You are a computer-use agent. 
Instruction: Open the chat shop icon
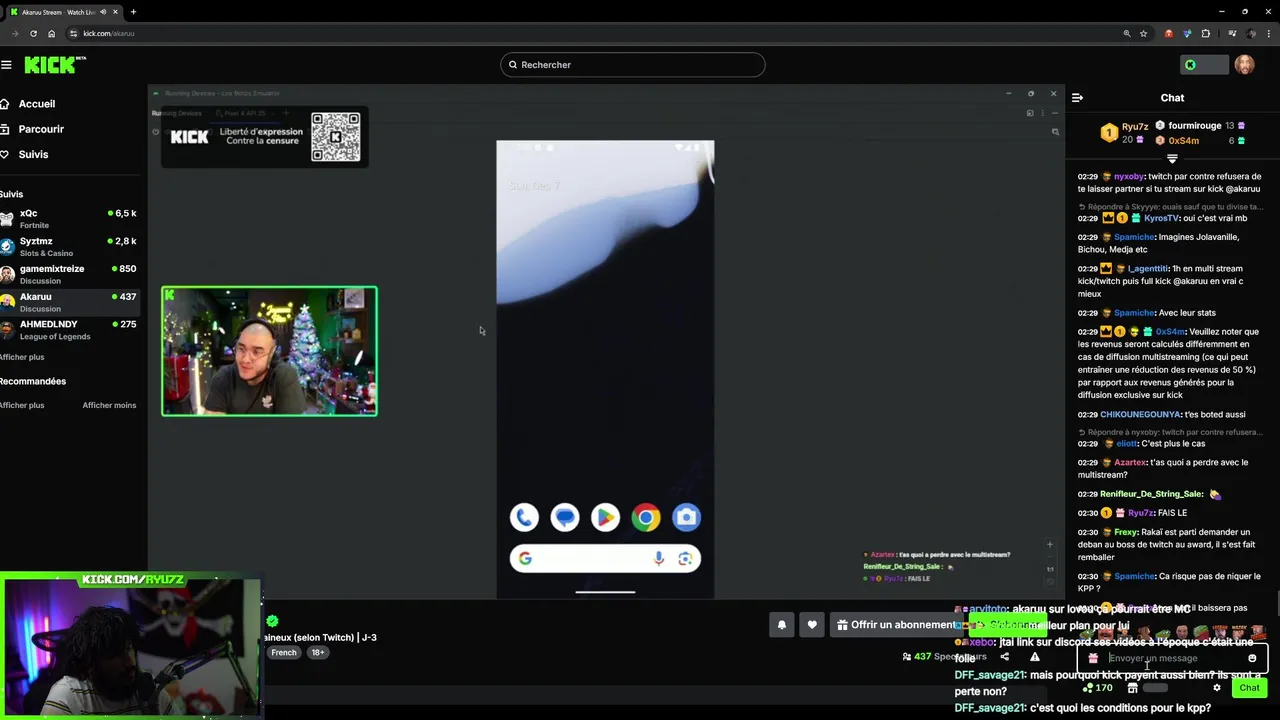coord(1132,688)
